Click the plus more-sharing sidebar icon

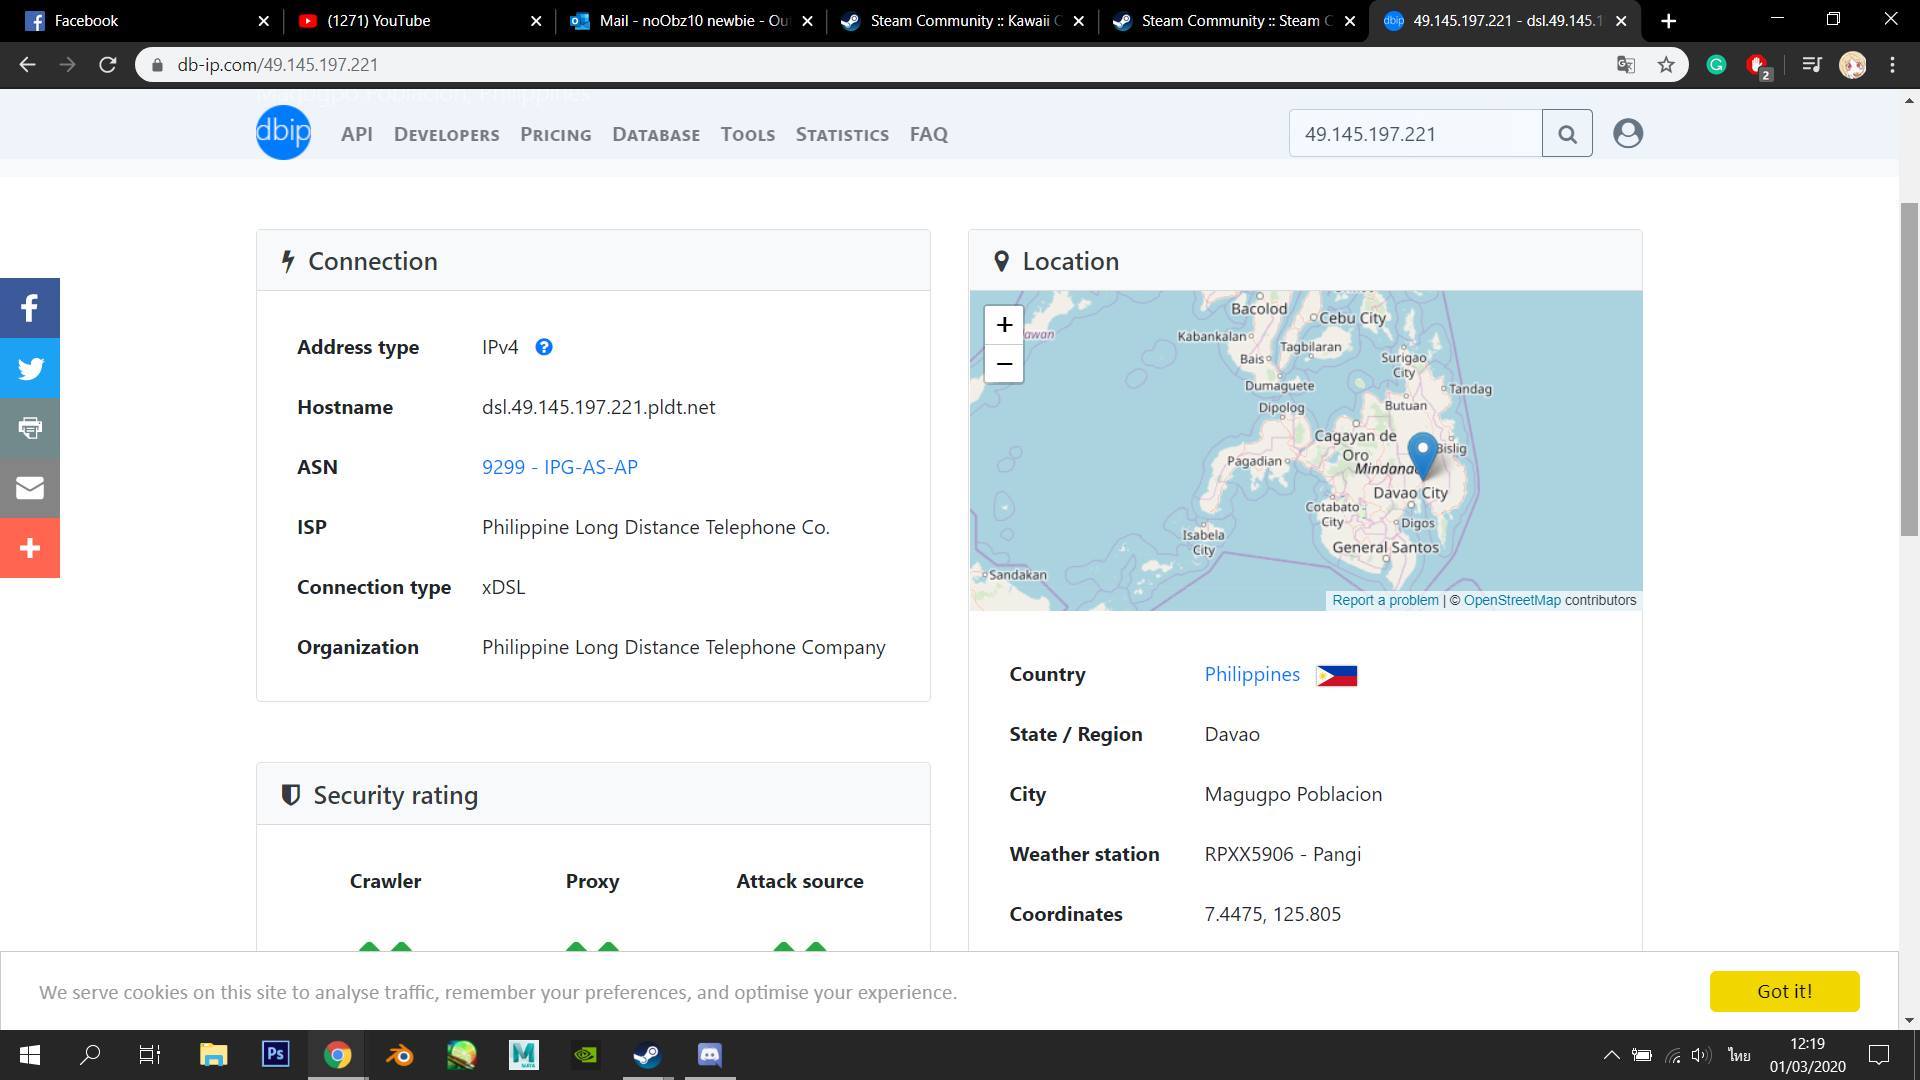click(x=30, y=548)
